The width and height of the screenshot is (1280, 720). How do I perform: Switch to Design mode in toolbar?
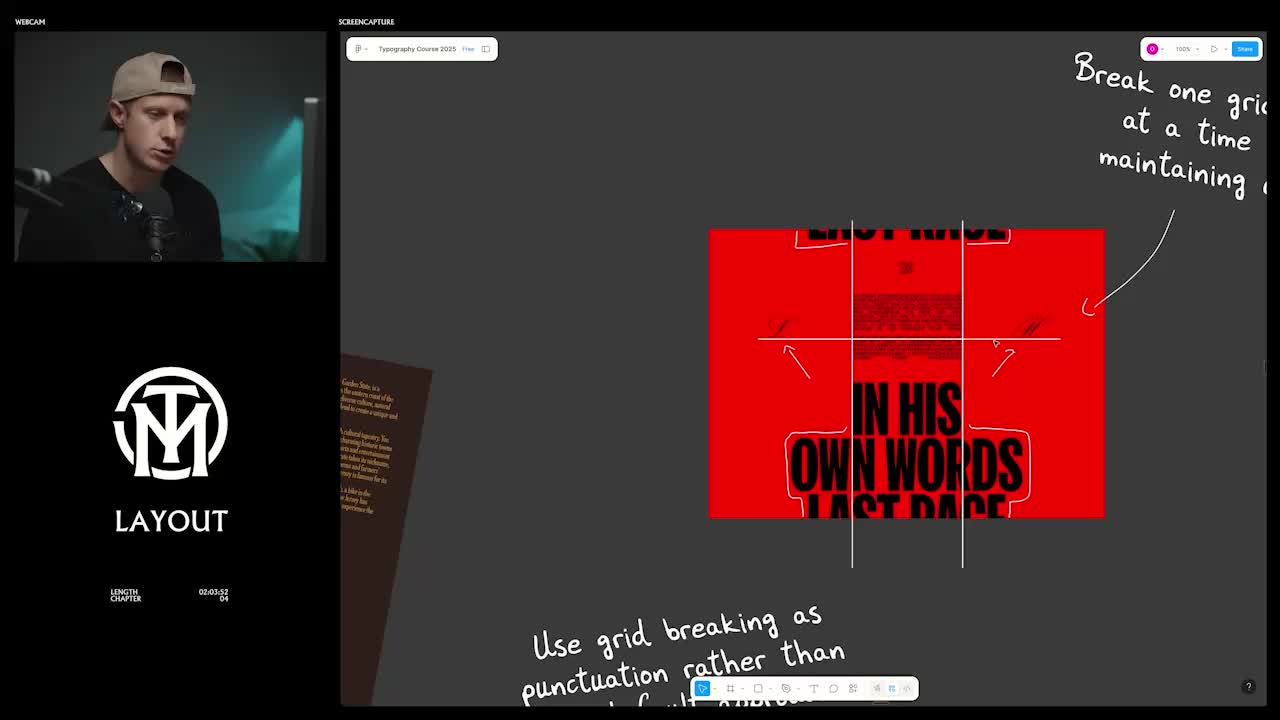click(x=892, y=688)
